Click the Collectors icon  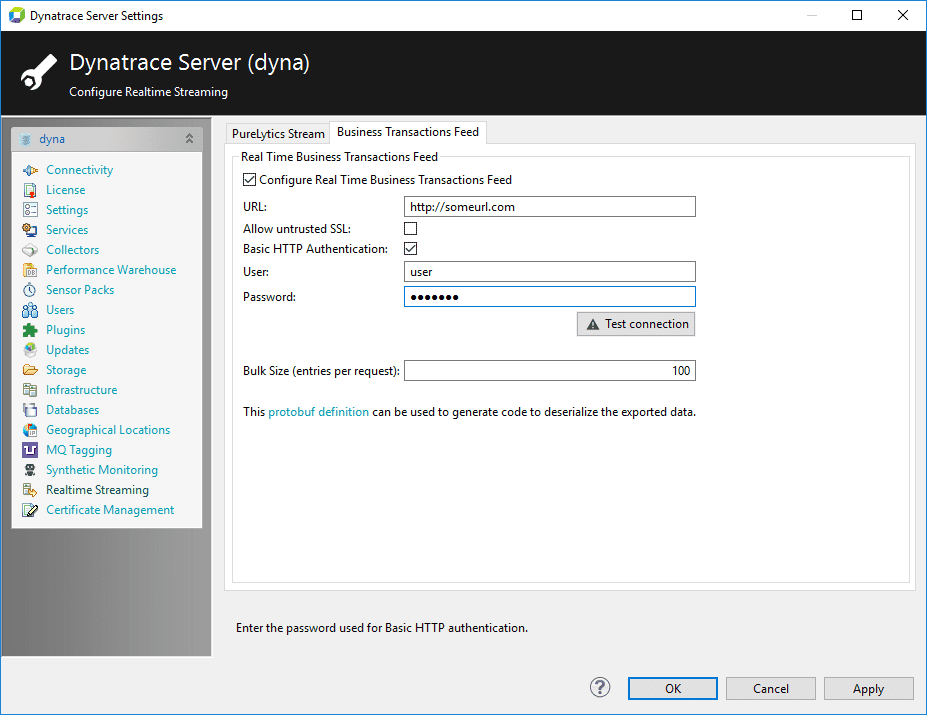coord(30,250)
